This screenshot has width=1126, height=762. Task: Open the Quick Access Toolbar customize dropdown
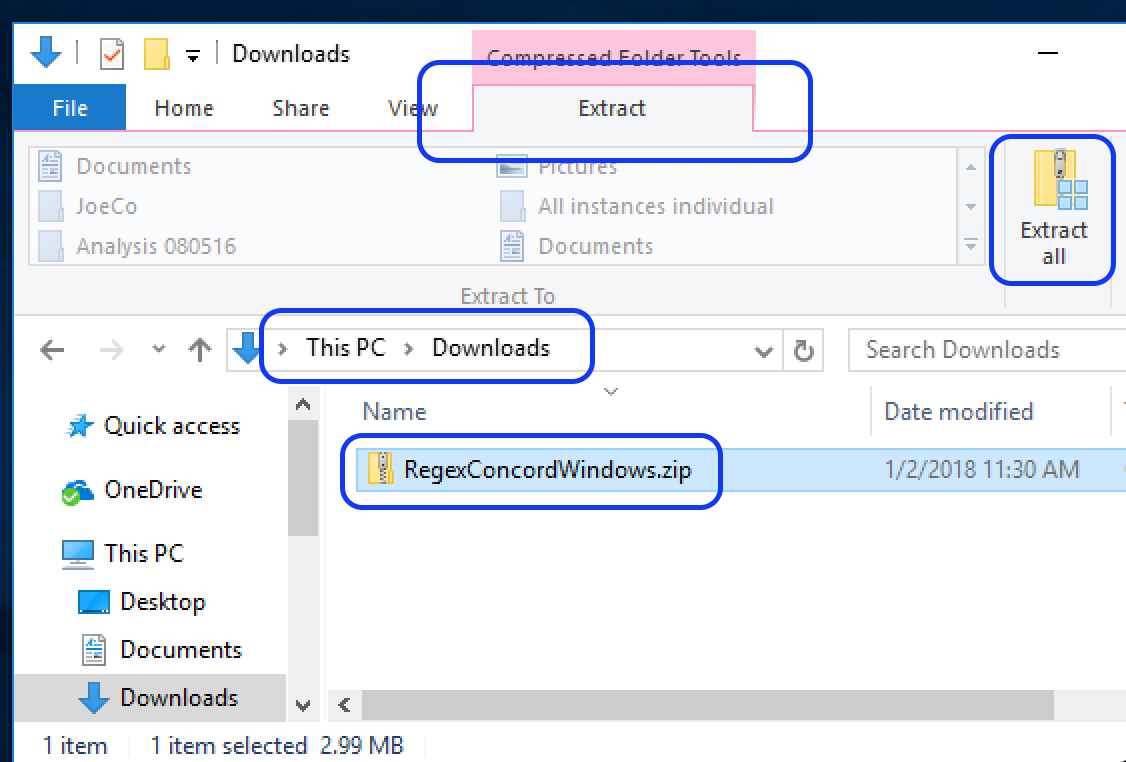click(x=194, y=55)
